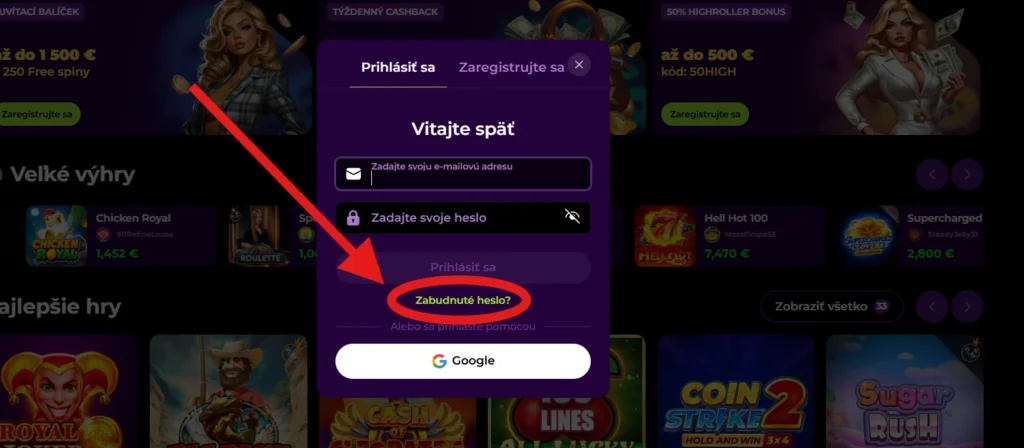The image size is (1024, 448).
Task: Show previous big wins with left chevron
Action: click(x=932, y=174)
